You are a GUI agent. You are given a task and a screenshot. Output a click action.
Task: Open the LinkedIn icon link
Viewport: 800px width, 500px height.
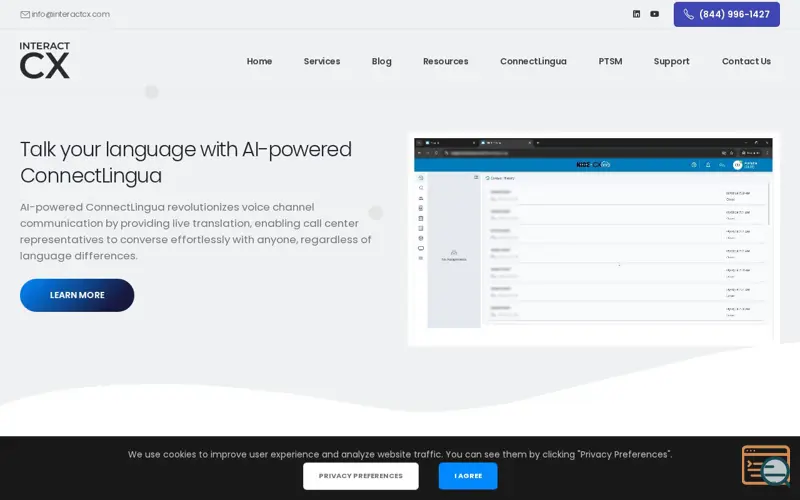tap(636, 14)
